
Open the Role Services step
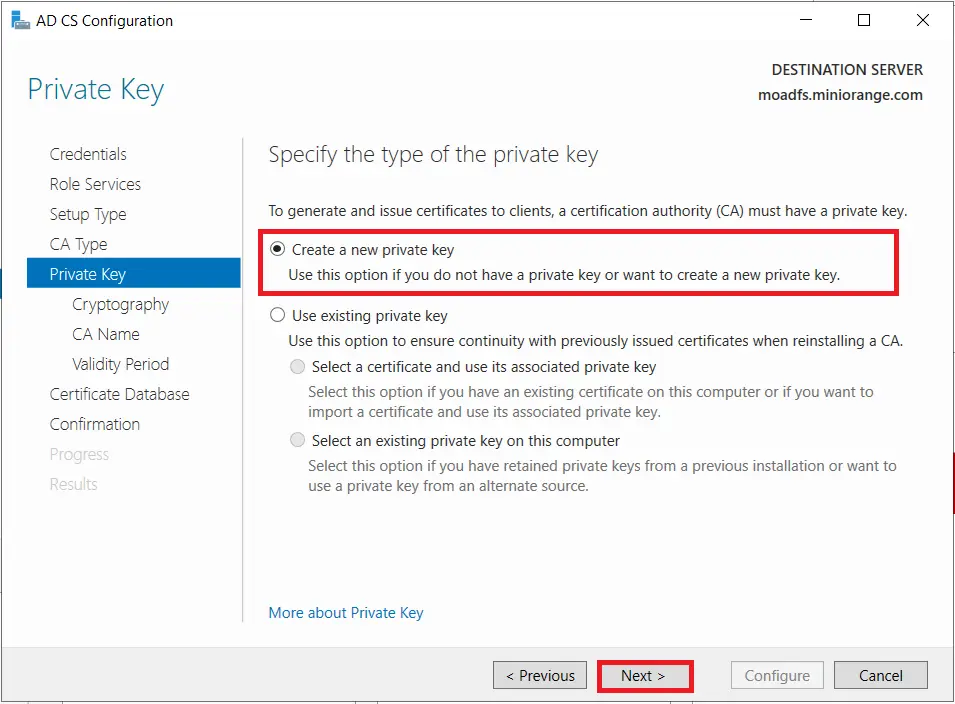pyautogui.click(x=94, y=184)
